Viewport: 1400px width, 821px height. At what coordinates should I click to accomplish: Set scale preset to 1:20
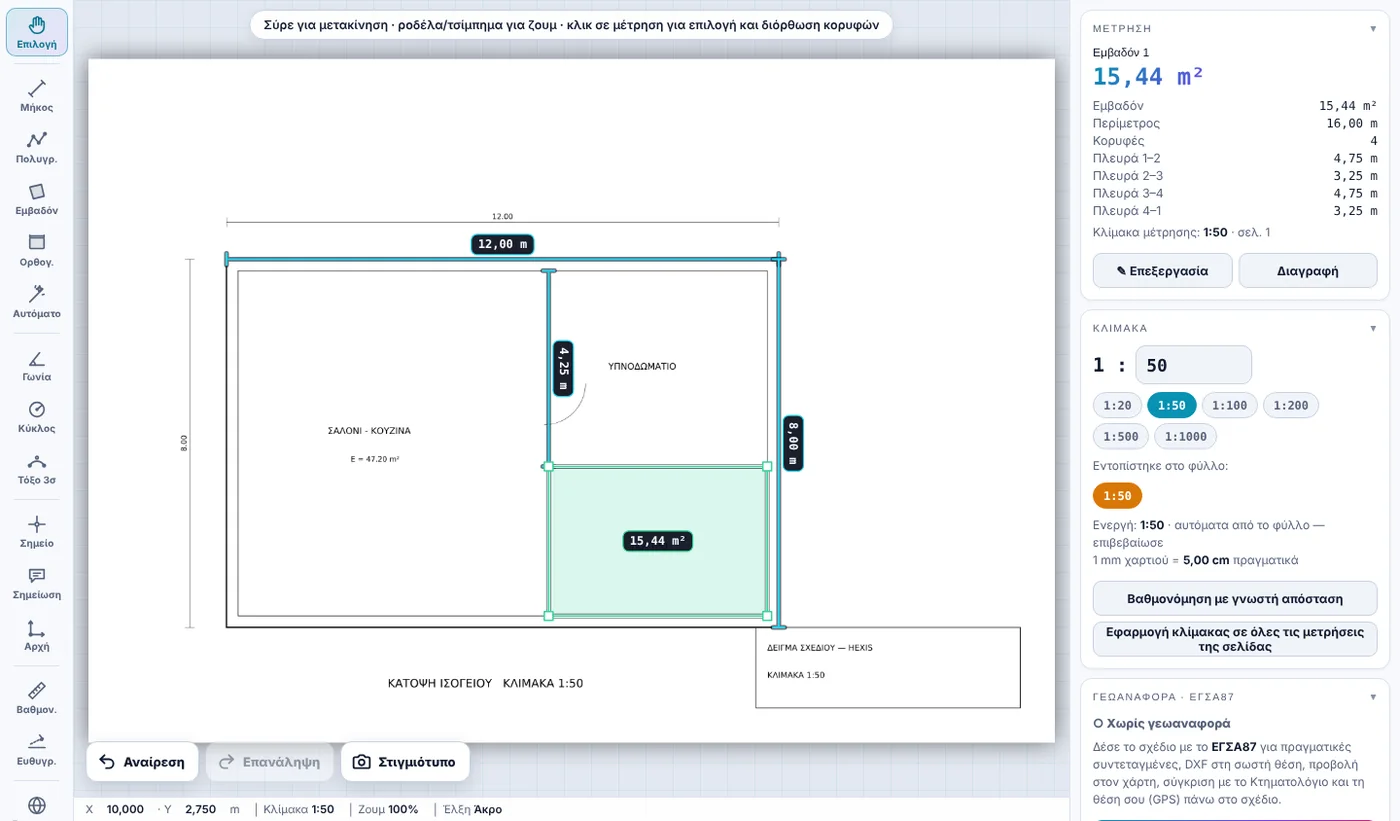click(1117, 405)
